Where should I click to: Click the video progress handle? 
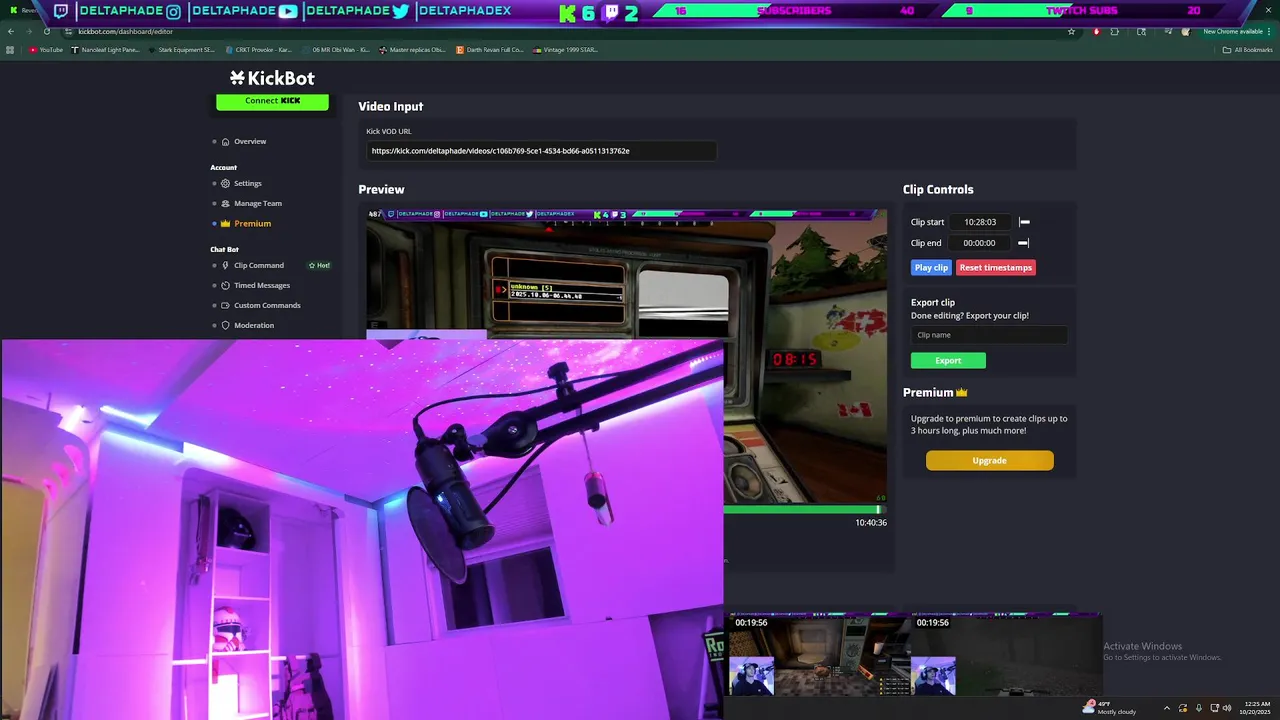tap(878, 510)
